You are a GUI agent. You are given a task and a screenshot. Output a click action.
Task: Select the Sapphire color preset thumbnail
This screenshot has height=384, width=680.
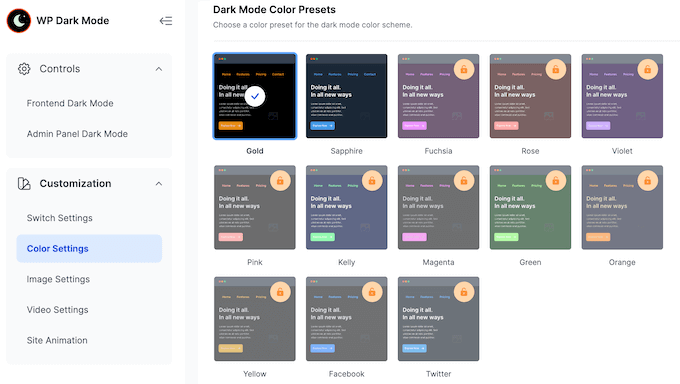click(x=347, y=96)
